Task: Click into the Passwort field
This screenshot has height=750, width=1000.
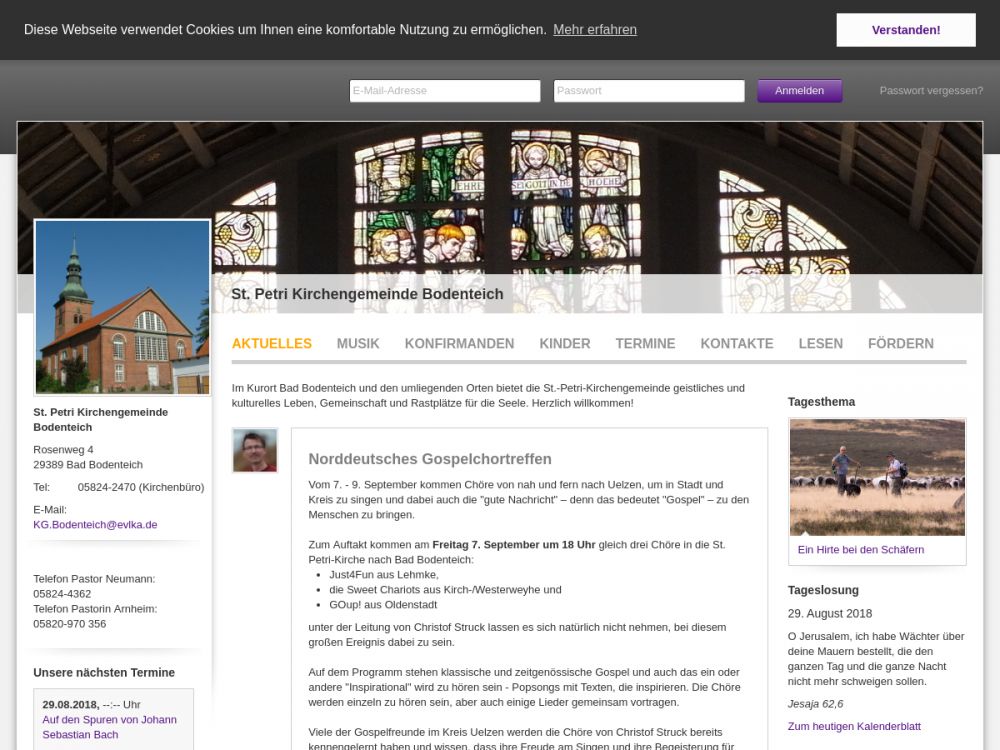Action: coord(648,91)
